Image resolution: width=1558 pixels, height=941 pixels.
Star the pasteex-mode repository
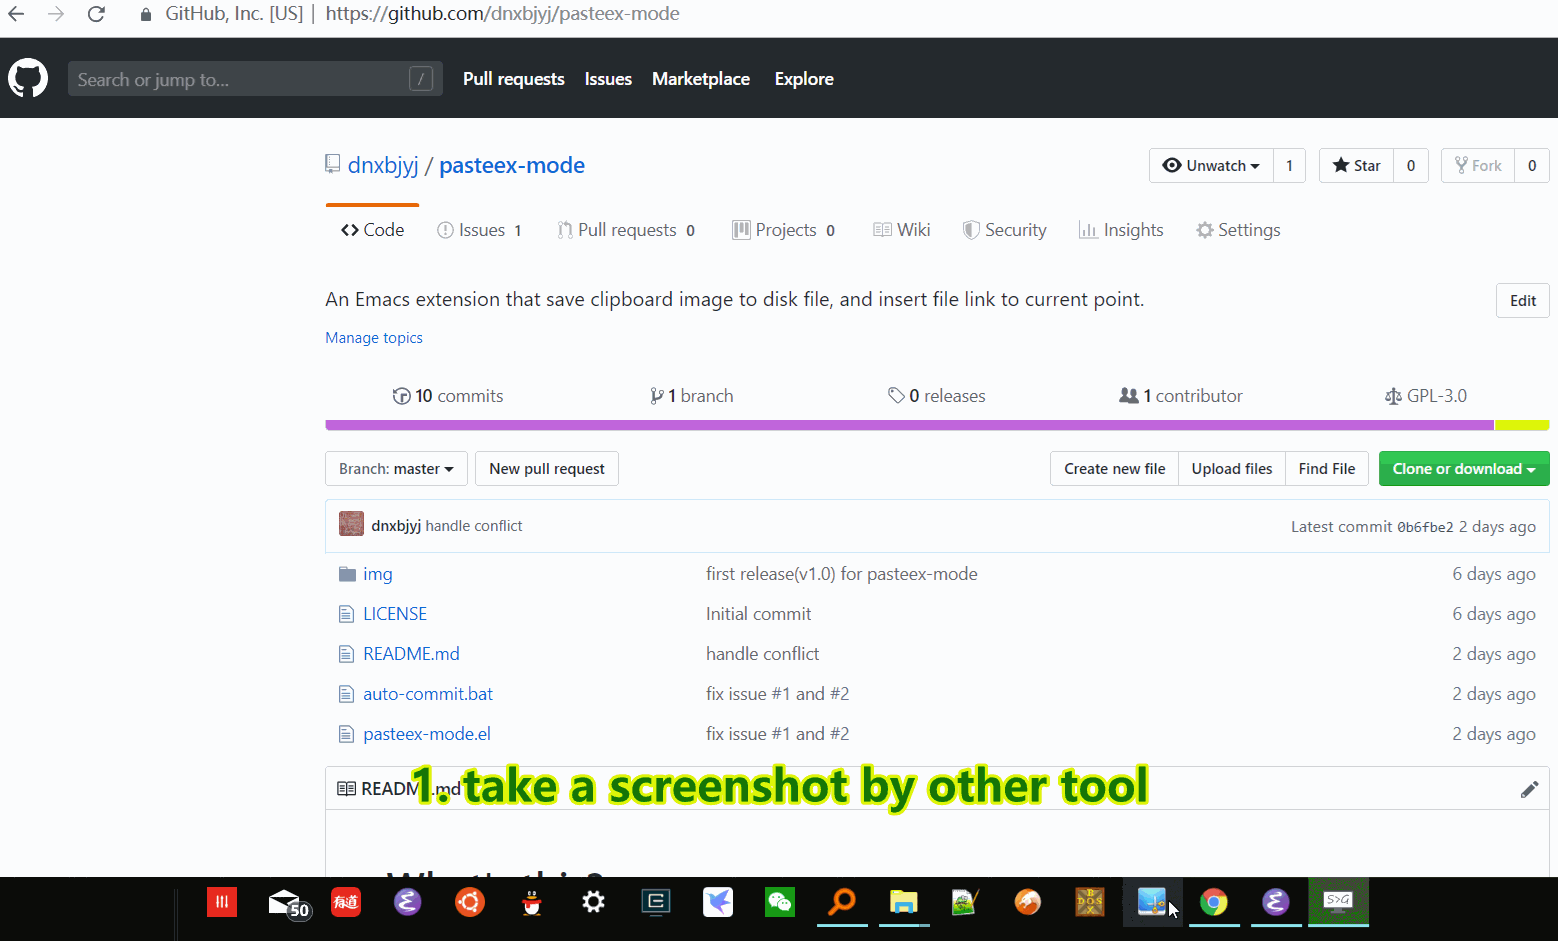pos(1357,166)
